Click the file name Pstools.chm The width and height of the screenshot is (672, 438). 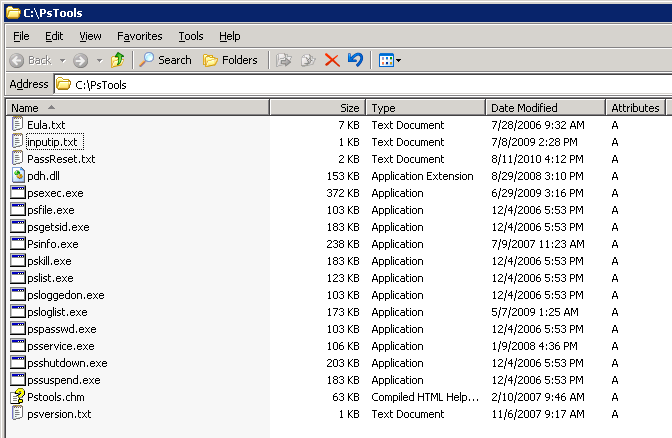pyautogui.click(x=56, y=397)
